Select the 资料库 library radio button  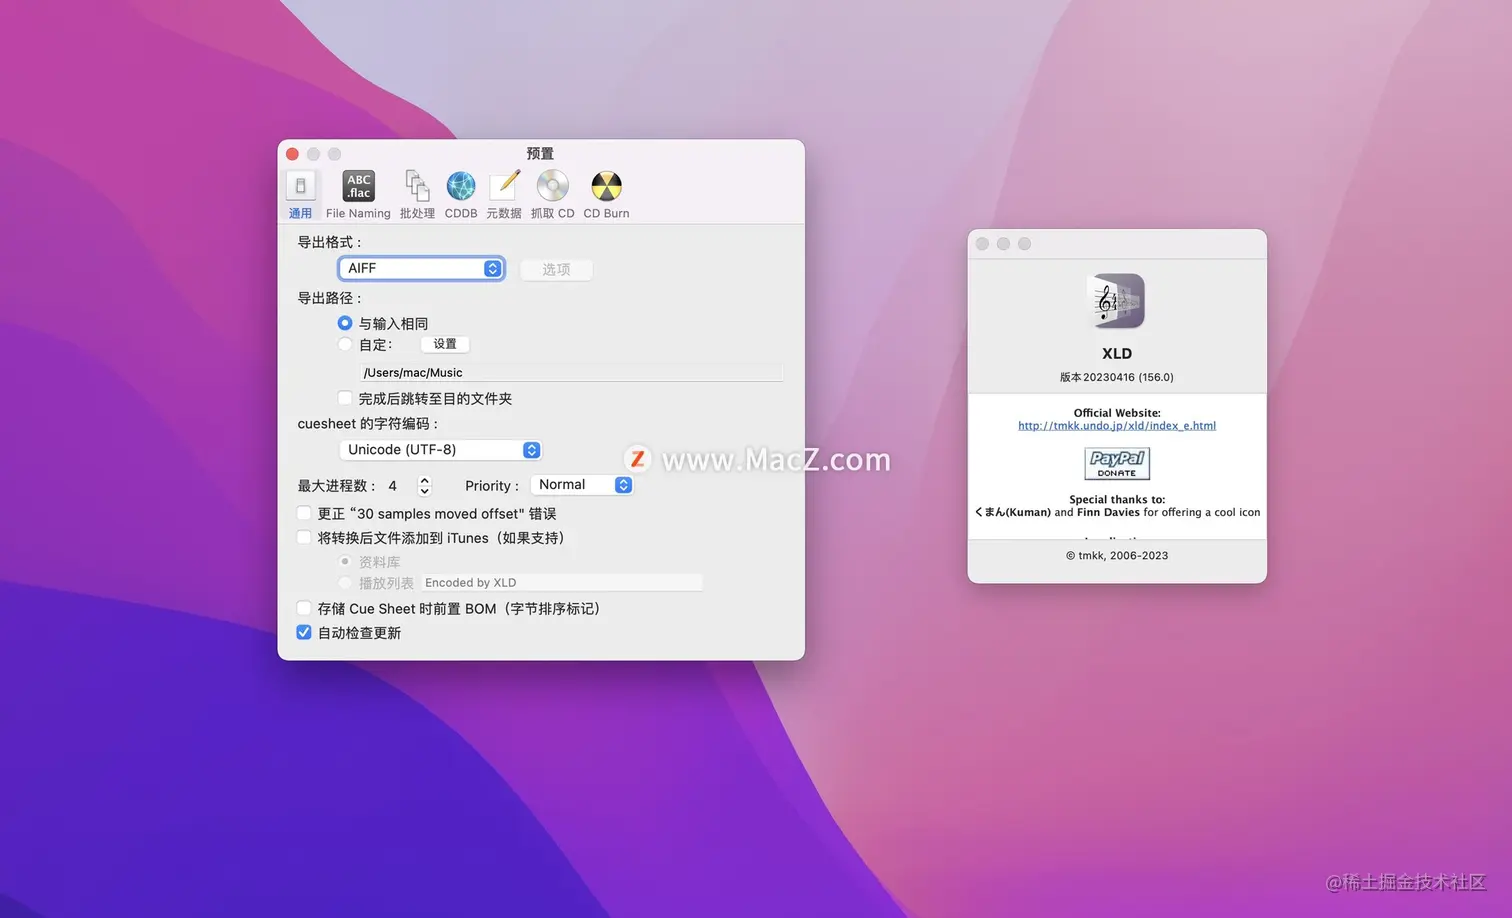[345, 562]
